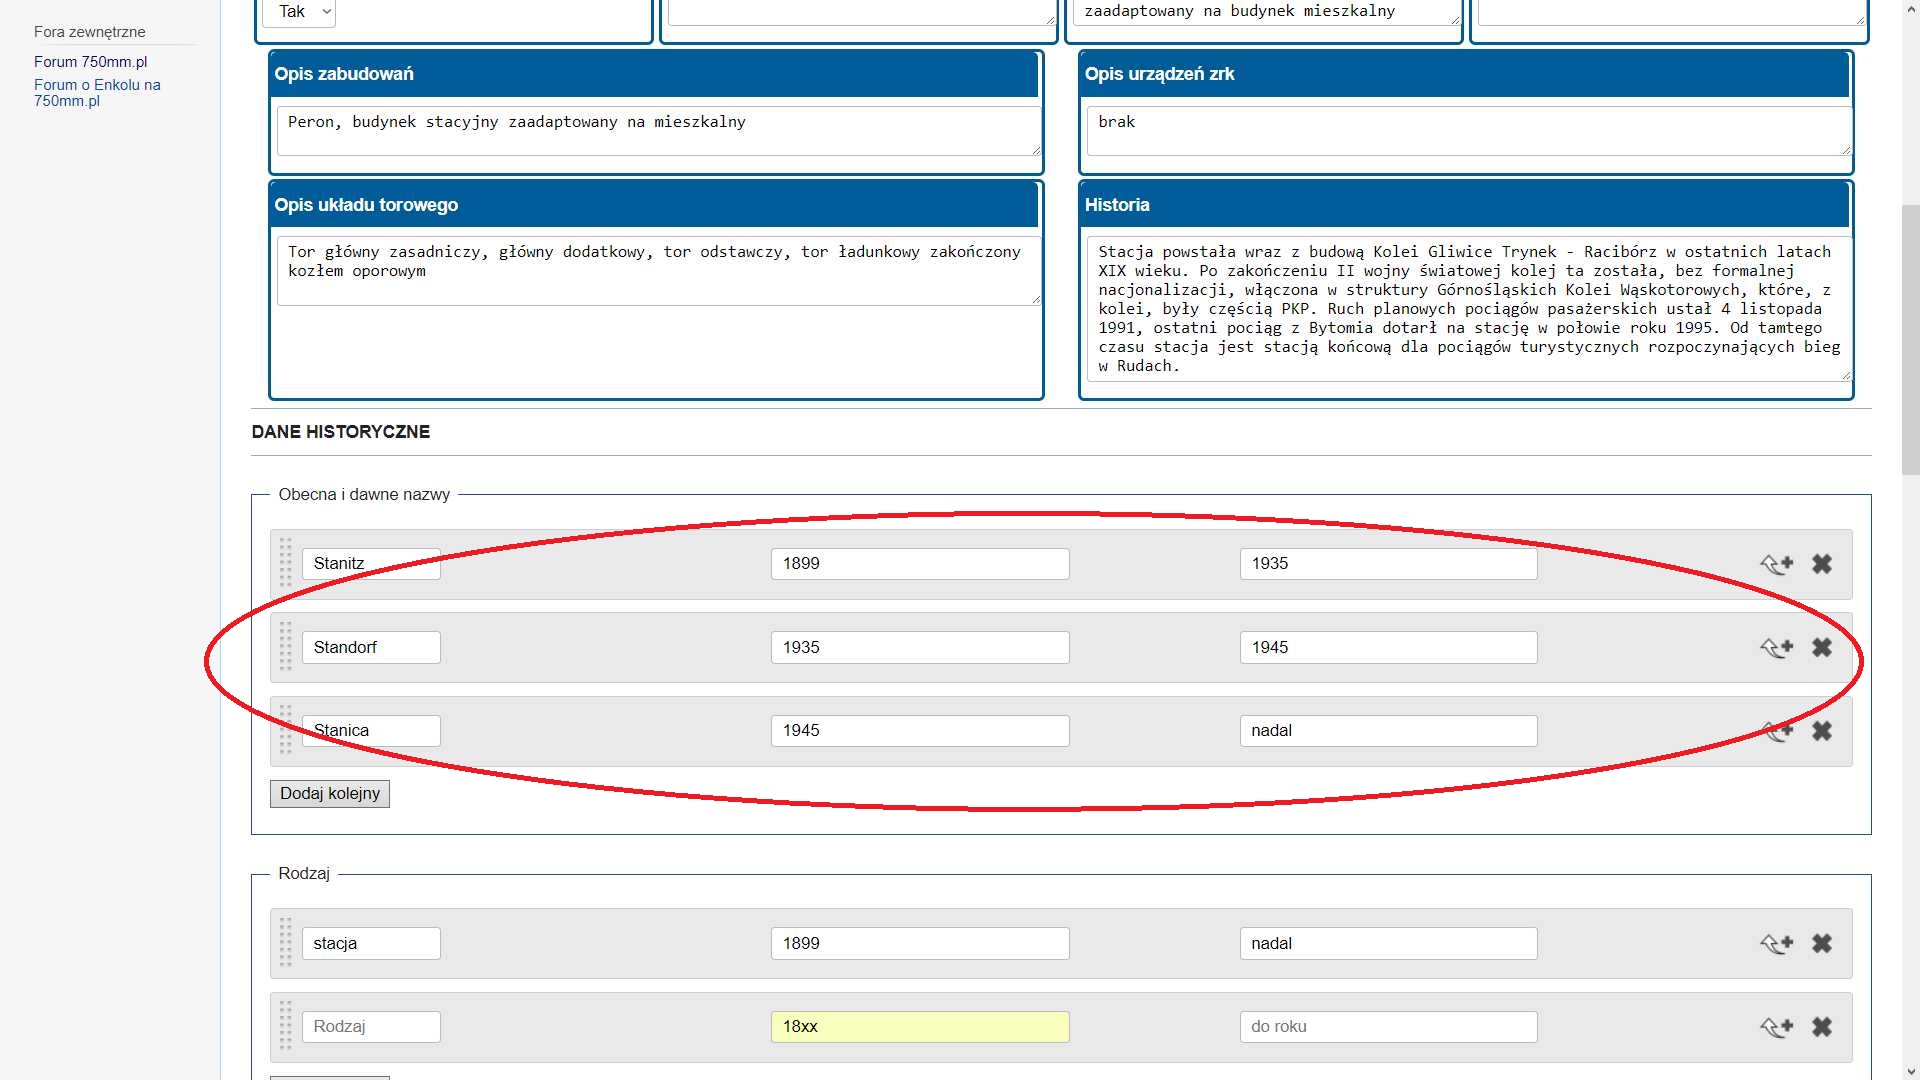Delete the Stanica name row
1920x1080 pixels.
pyautogui.click(x=1822, y=731)
